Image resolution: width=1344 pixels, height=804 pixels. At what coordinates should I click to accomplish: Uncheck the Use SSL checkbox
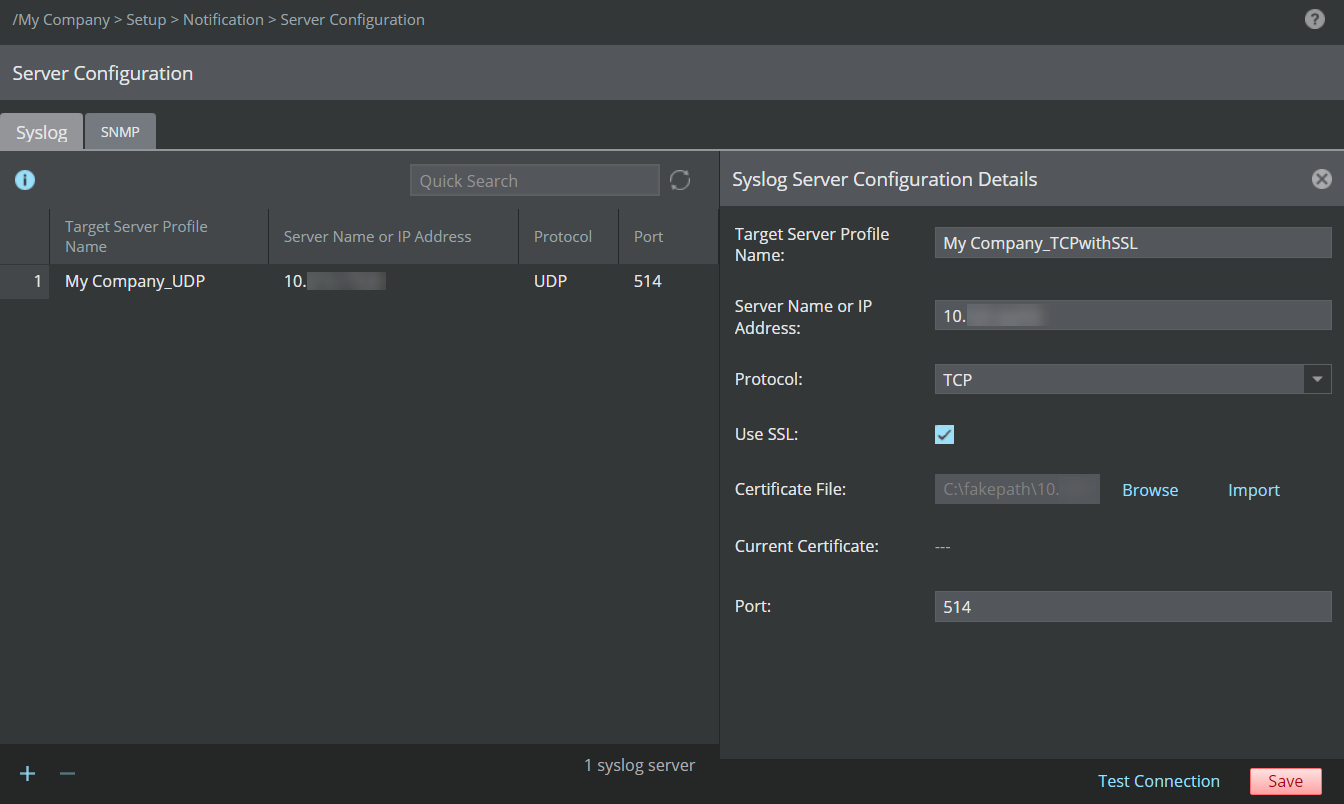(945, 434)
